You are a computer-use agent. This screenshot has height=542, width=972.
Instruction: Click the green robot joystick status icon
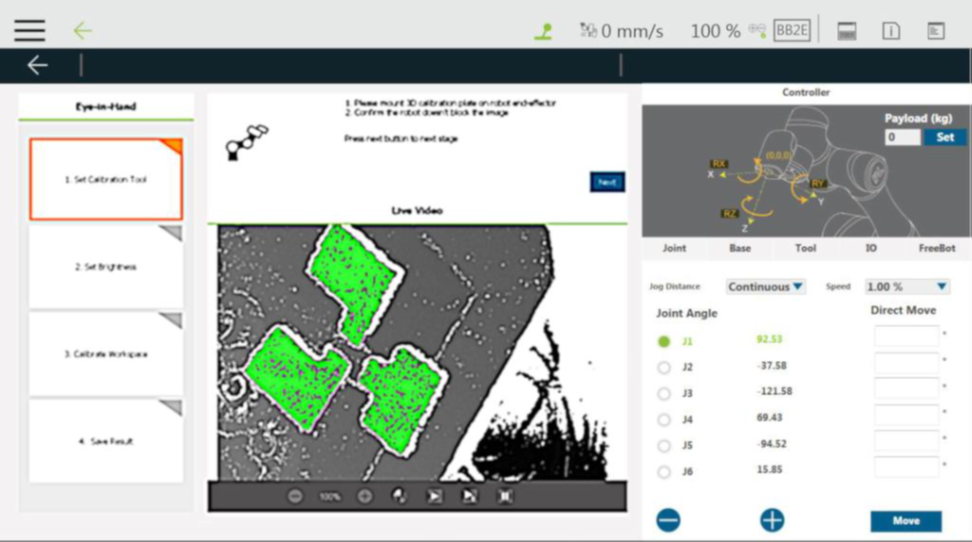pos(543,31)
